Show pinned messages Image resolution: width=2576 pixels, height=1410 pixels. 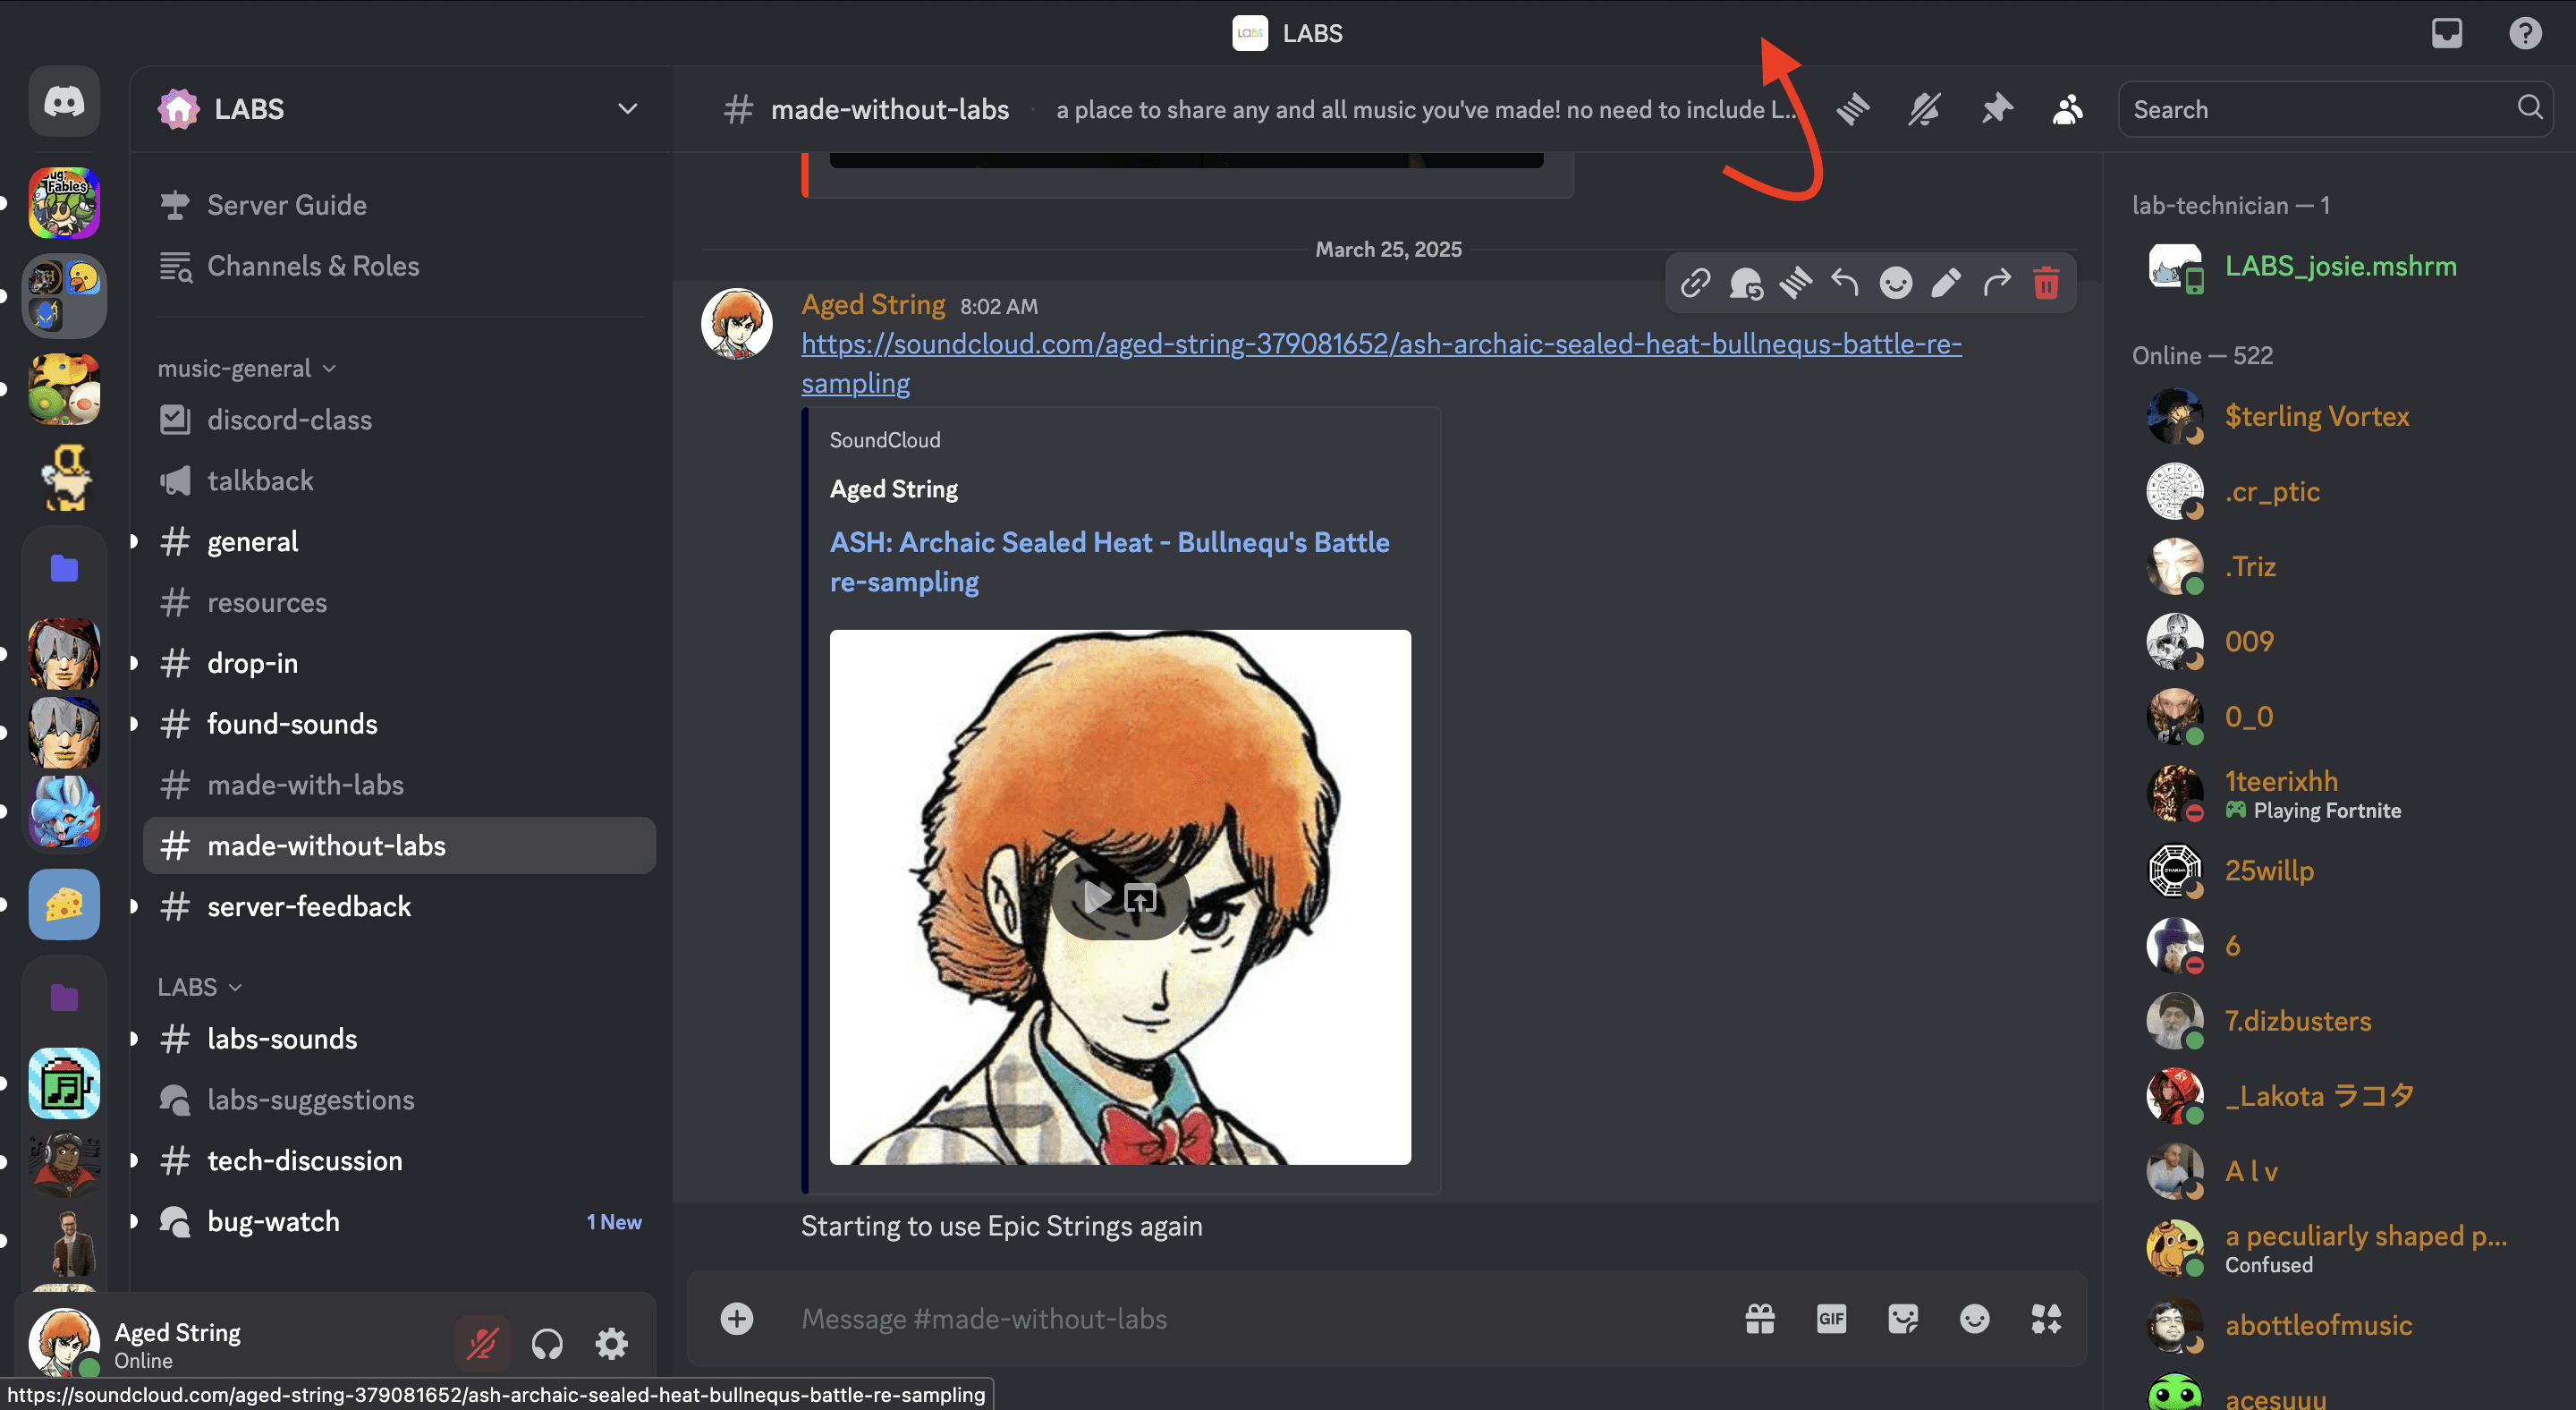(1996, 109)
